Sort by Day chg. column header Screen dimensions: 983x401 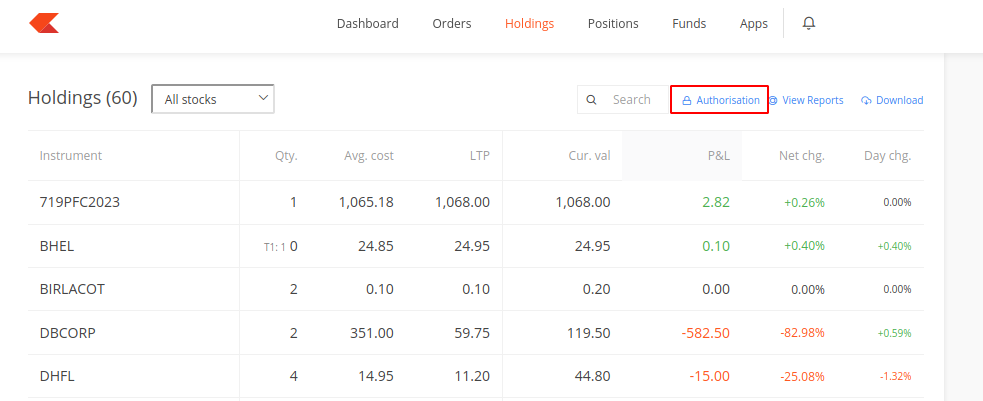[887, 156]
